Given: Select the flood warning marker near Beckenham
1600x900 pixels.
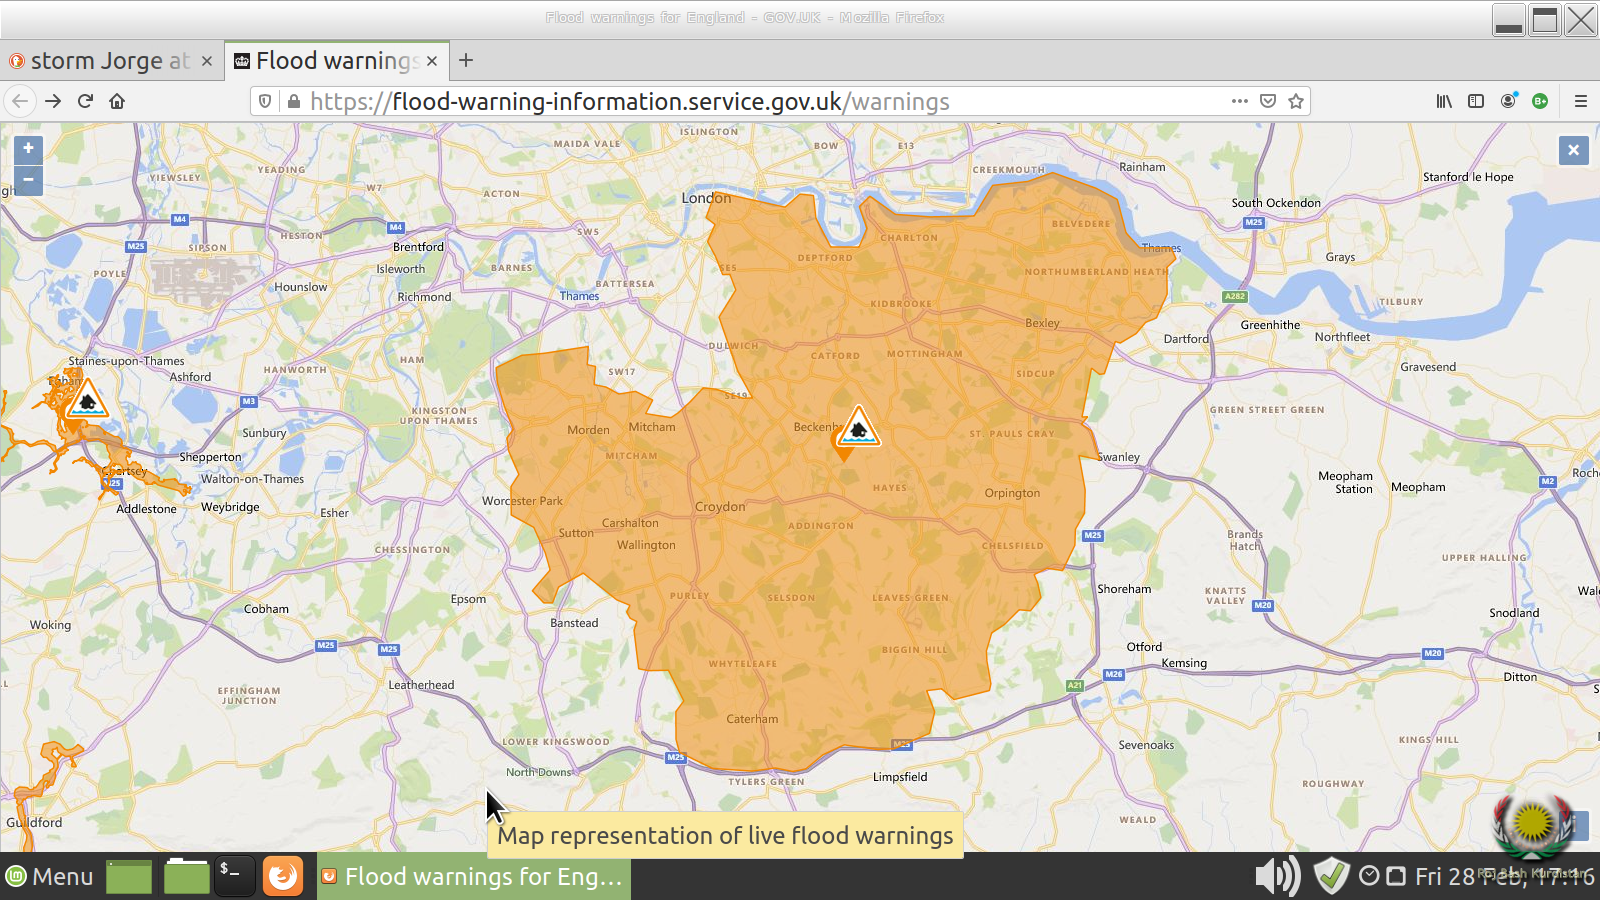Looking at the screenshot, I should 858,429.
